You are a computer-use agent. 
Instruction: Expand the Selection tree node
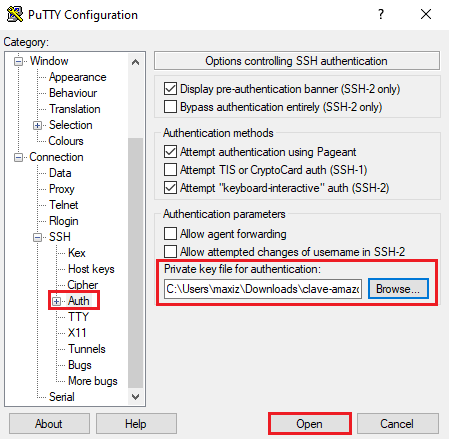(38, 125)
